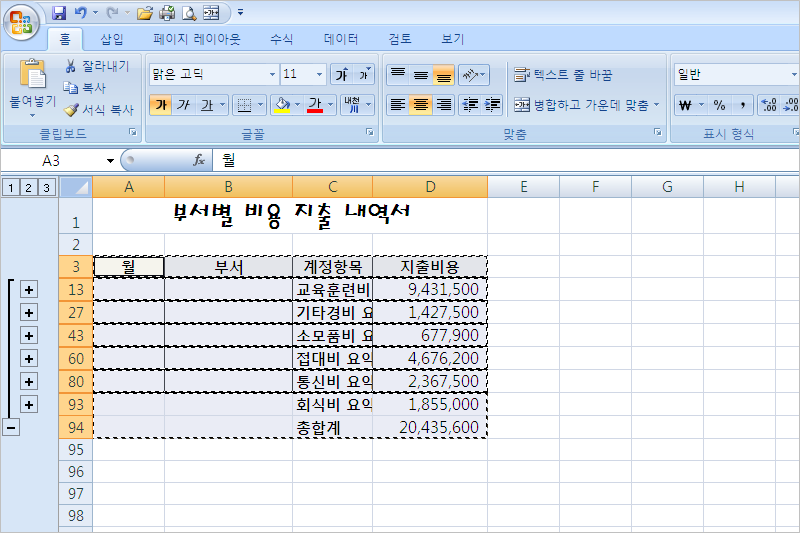Apply the yellow fill color bucket

[x=281, y=105]
